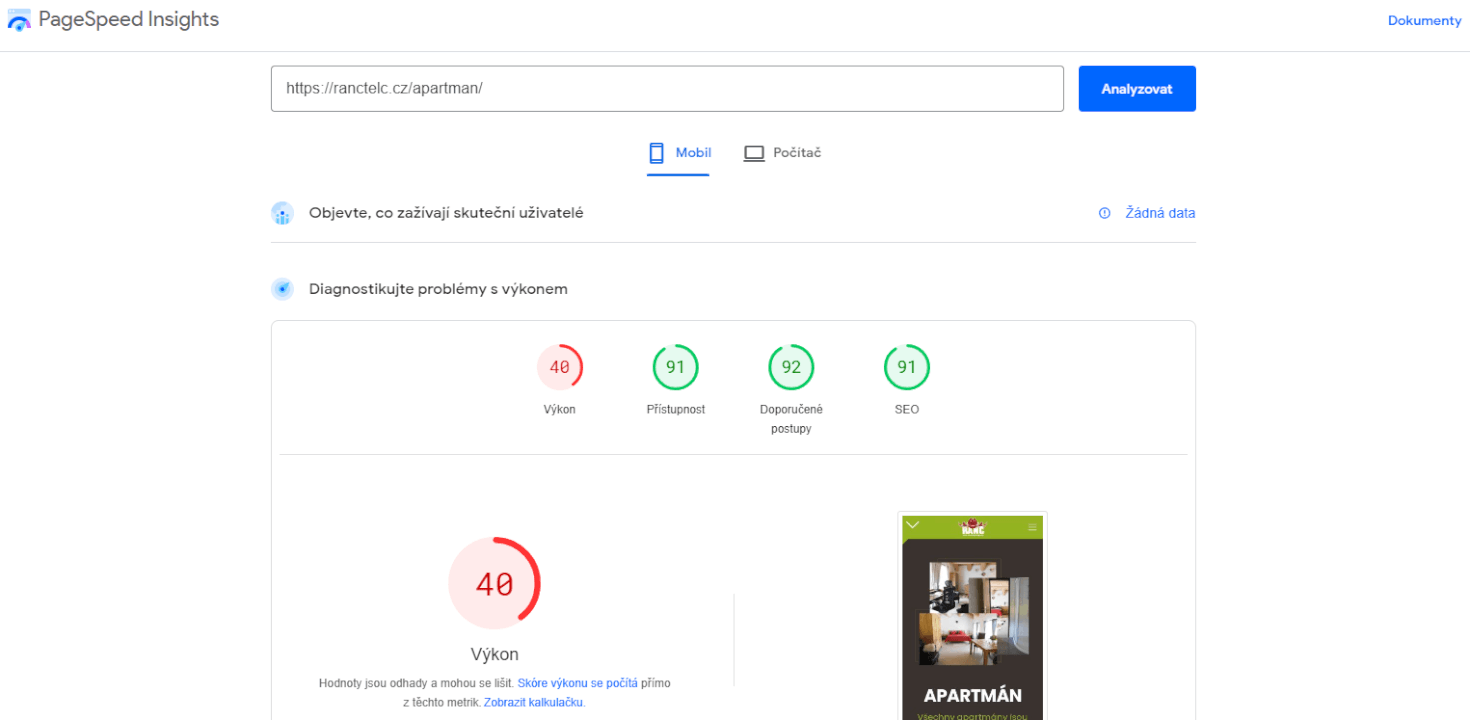The width and height of the screenshot is (1470, 720).
Task: Click the info icon next to Žádná data
Action: pyautogui.click(x=1104, y=212)
